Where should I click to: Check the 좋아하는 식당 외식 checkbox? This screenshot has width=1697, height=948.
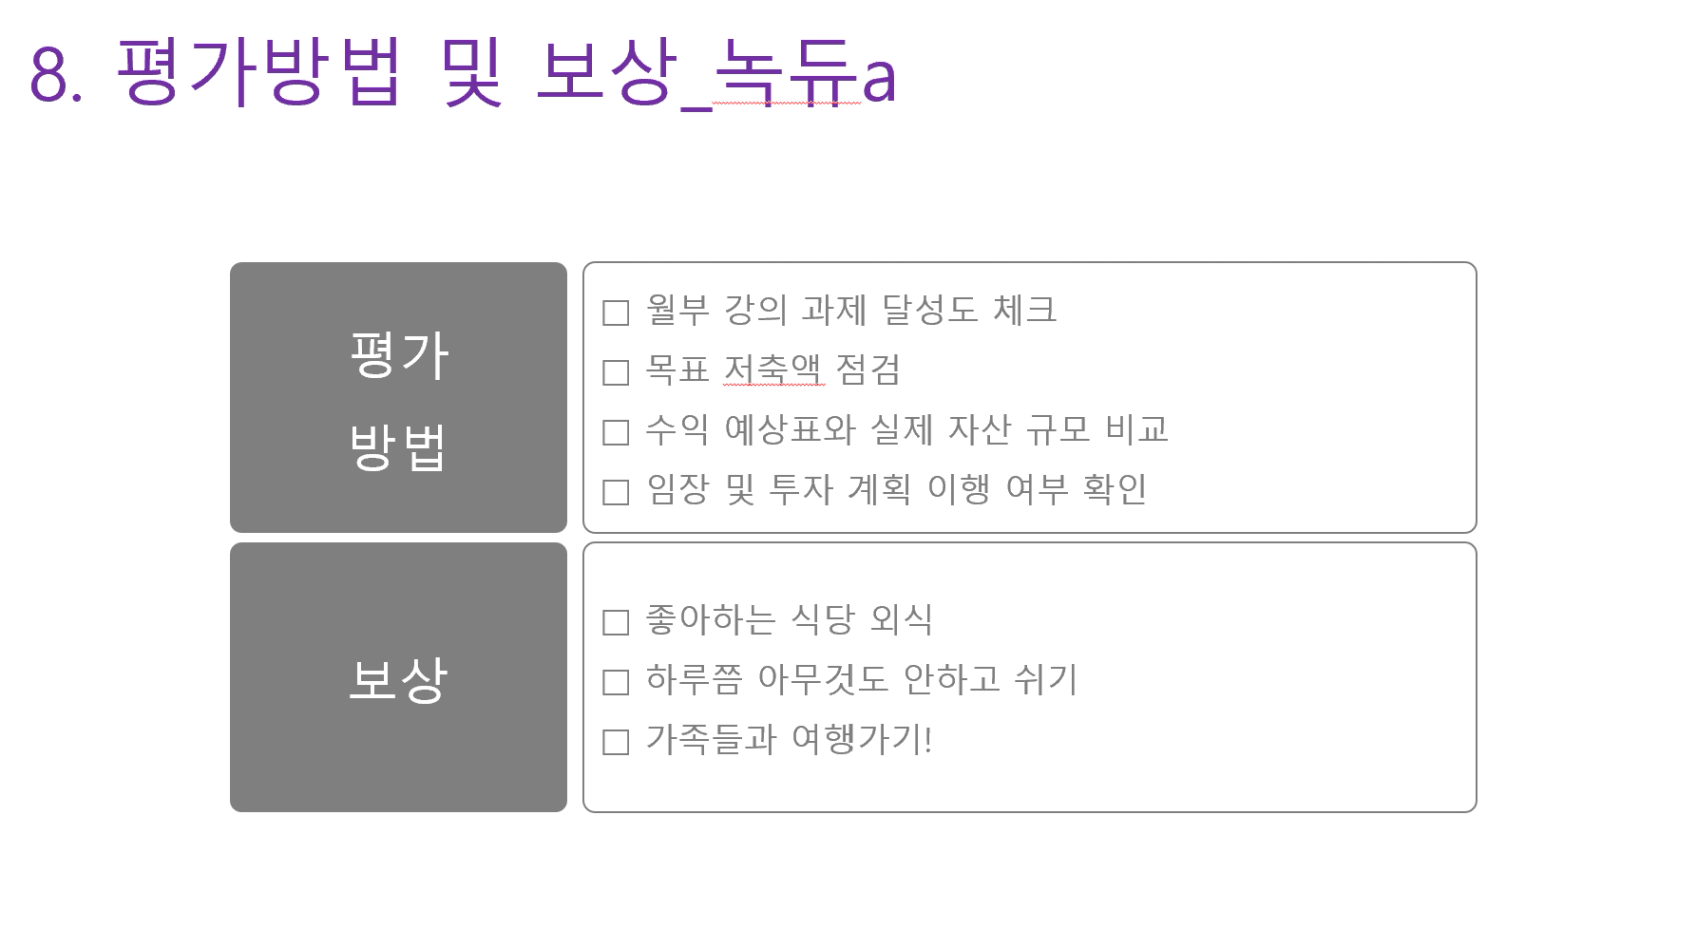tap(616, 622)
